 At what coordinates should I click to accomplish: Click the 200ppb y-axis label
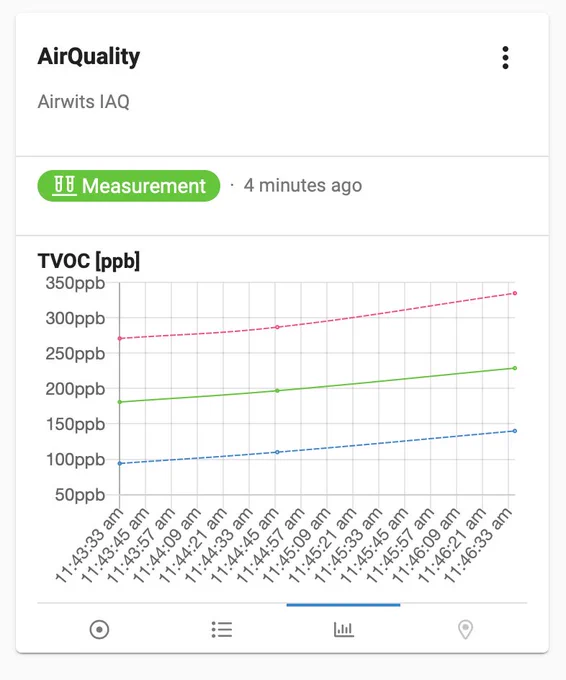75,389
